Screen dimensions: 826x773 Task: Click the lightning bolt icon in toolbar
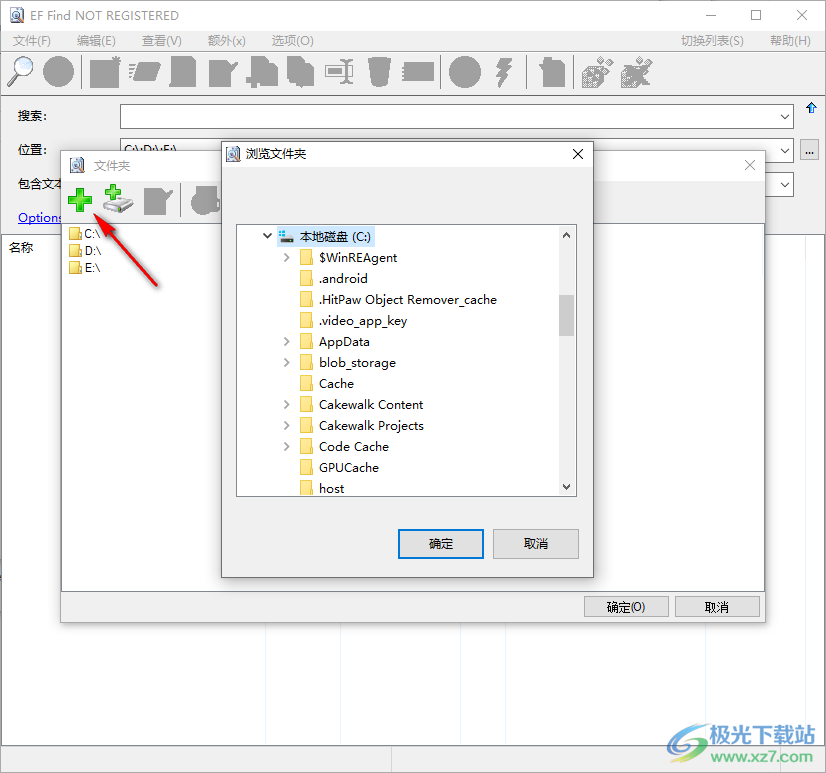tap(504, 72)
